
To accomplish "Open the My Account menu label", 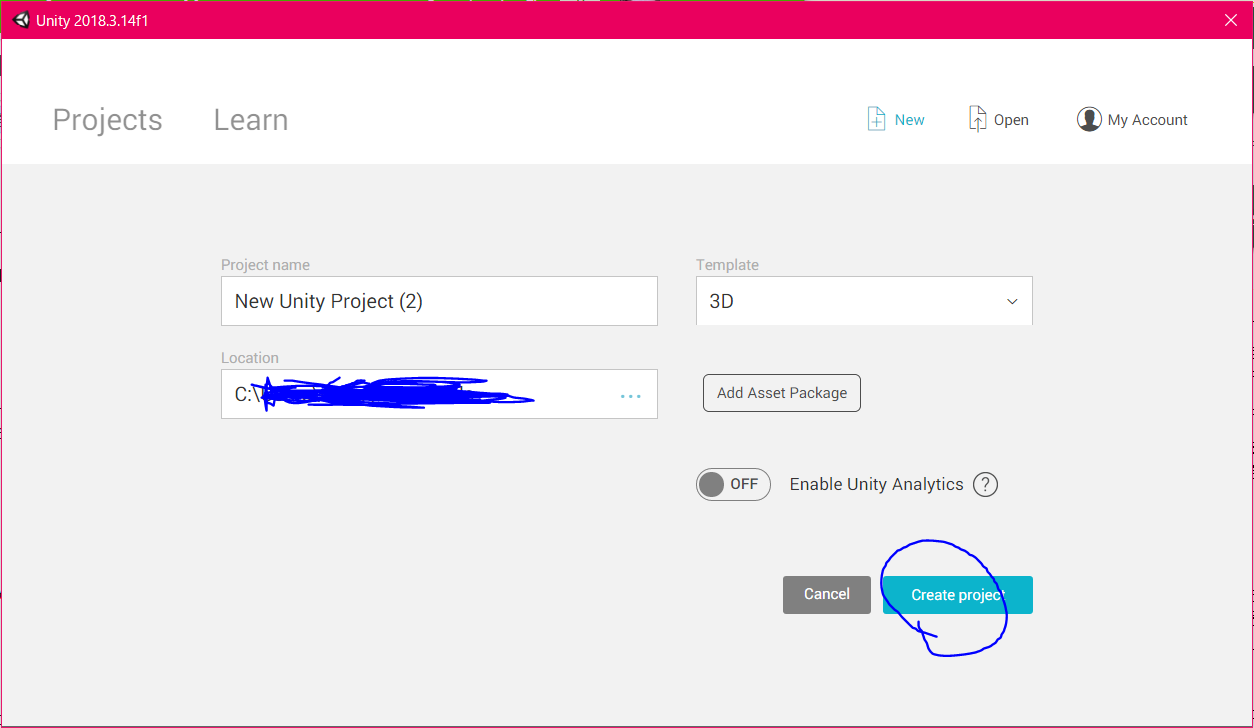I will 1148,120.
